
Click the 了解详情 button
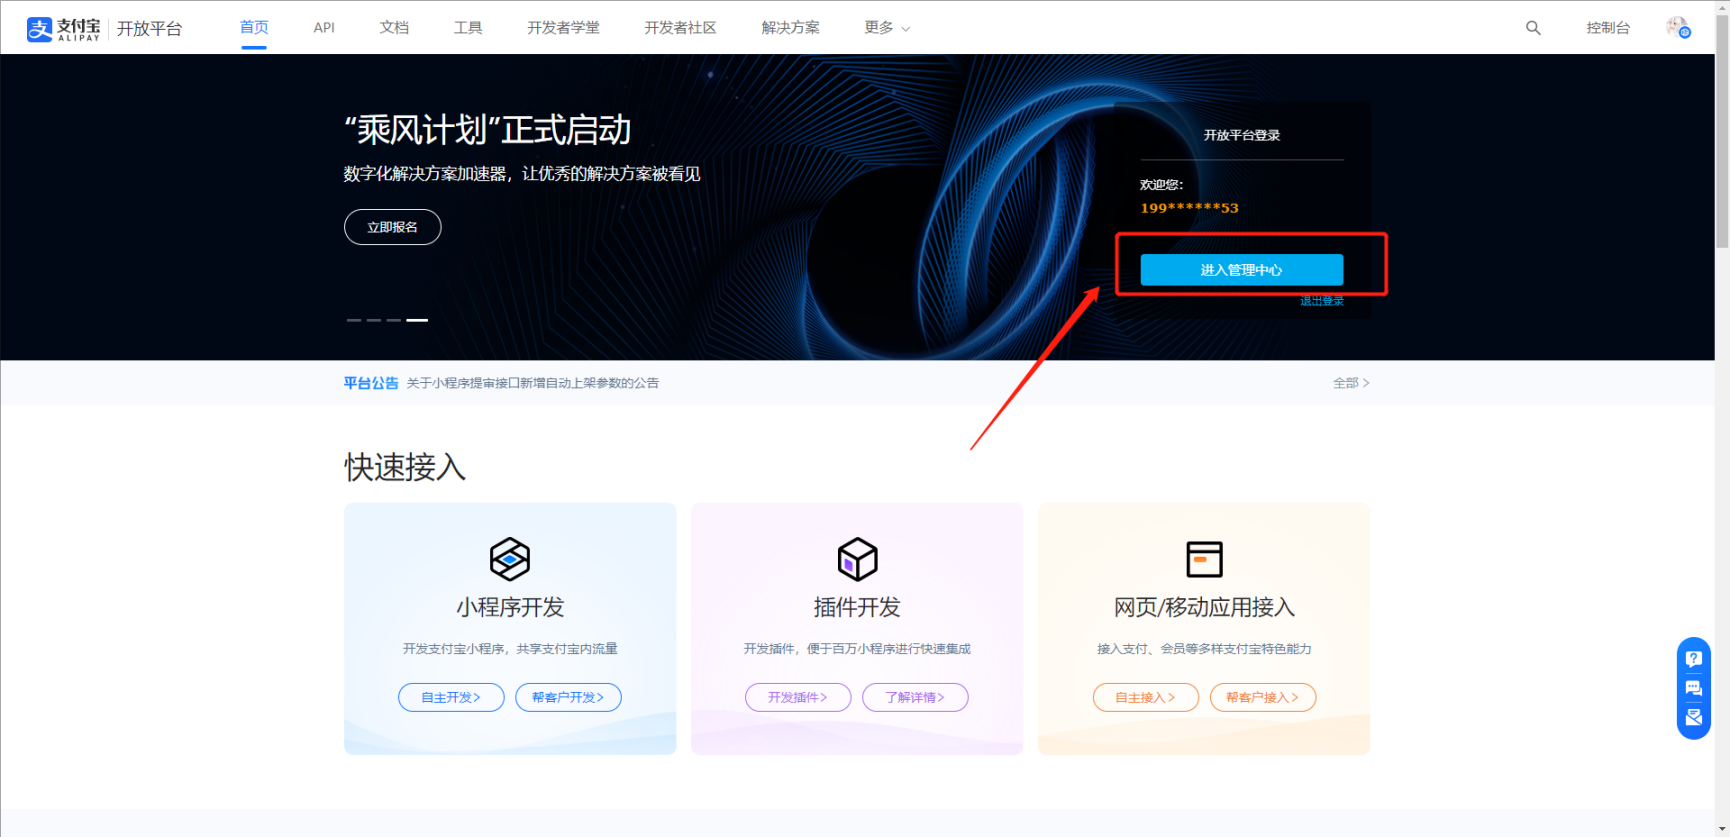pos(915,697)
